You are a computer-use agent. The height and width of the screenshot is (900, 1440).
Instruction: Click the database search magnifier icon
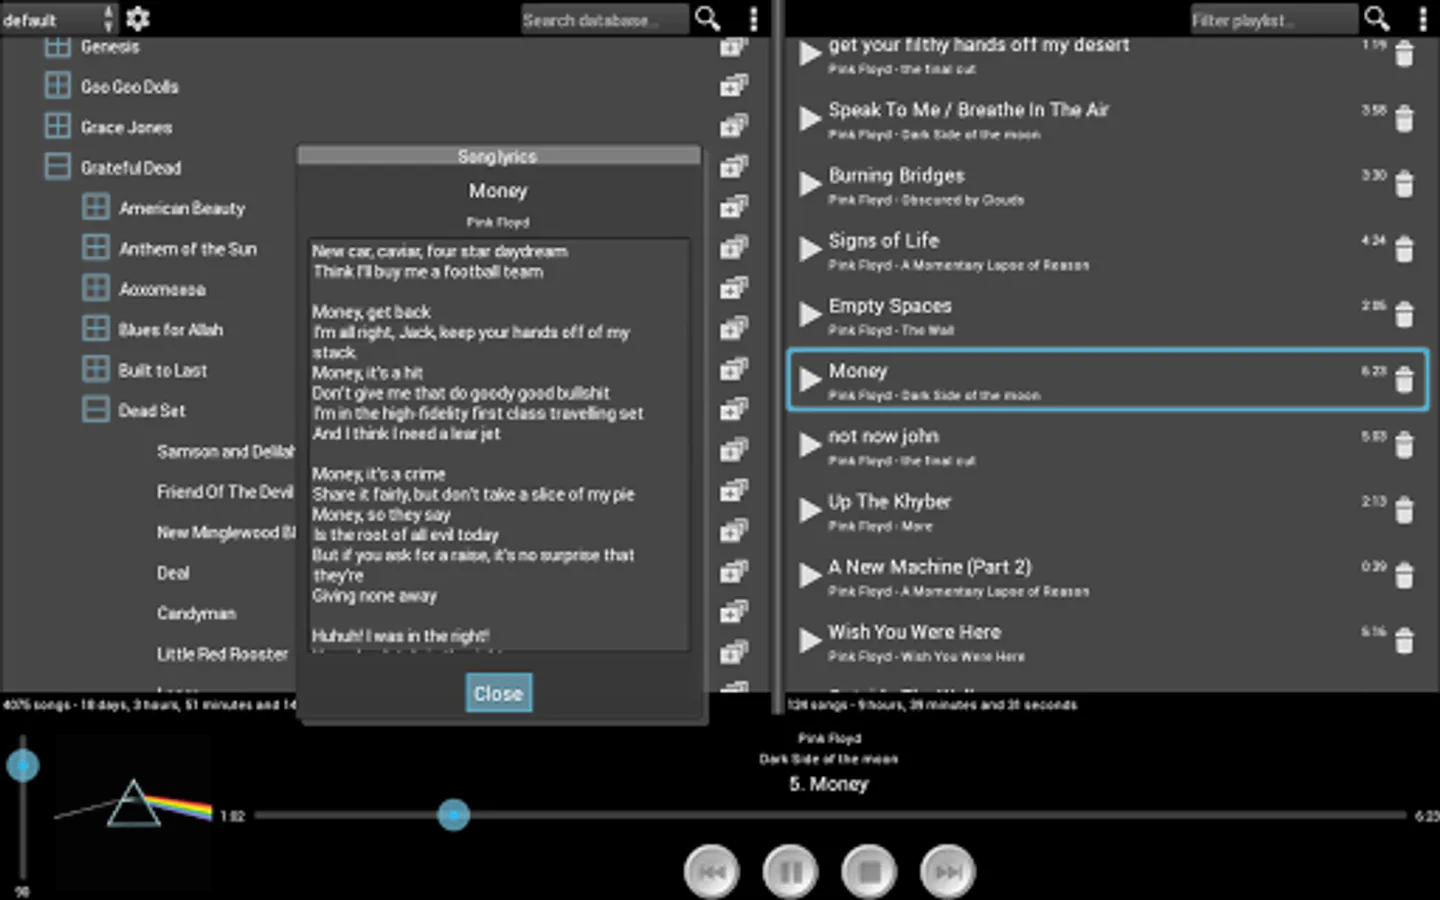click(708, 18)
